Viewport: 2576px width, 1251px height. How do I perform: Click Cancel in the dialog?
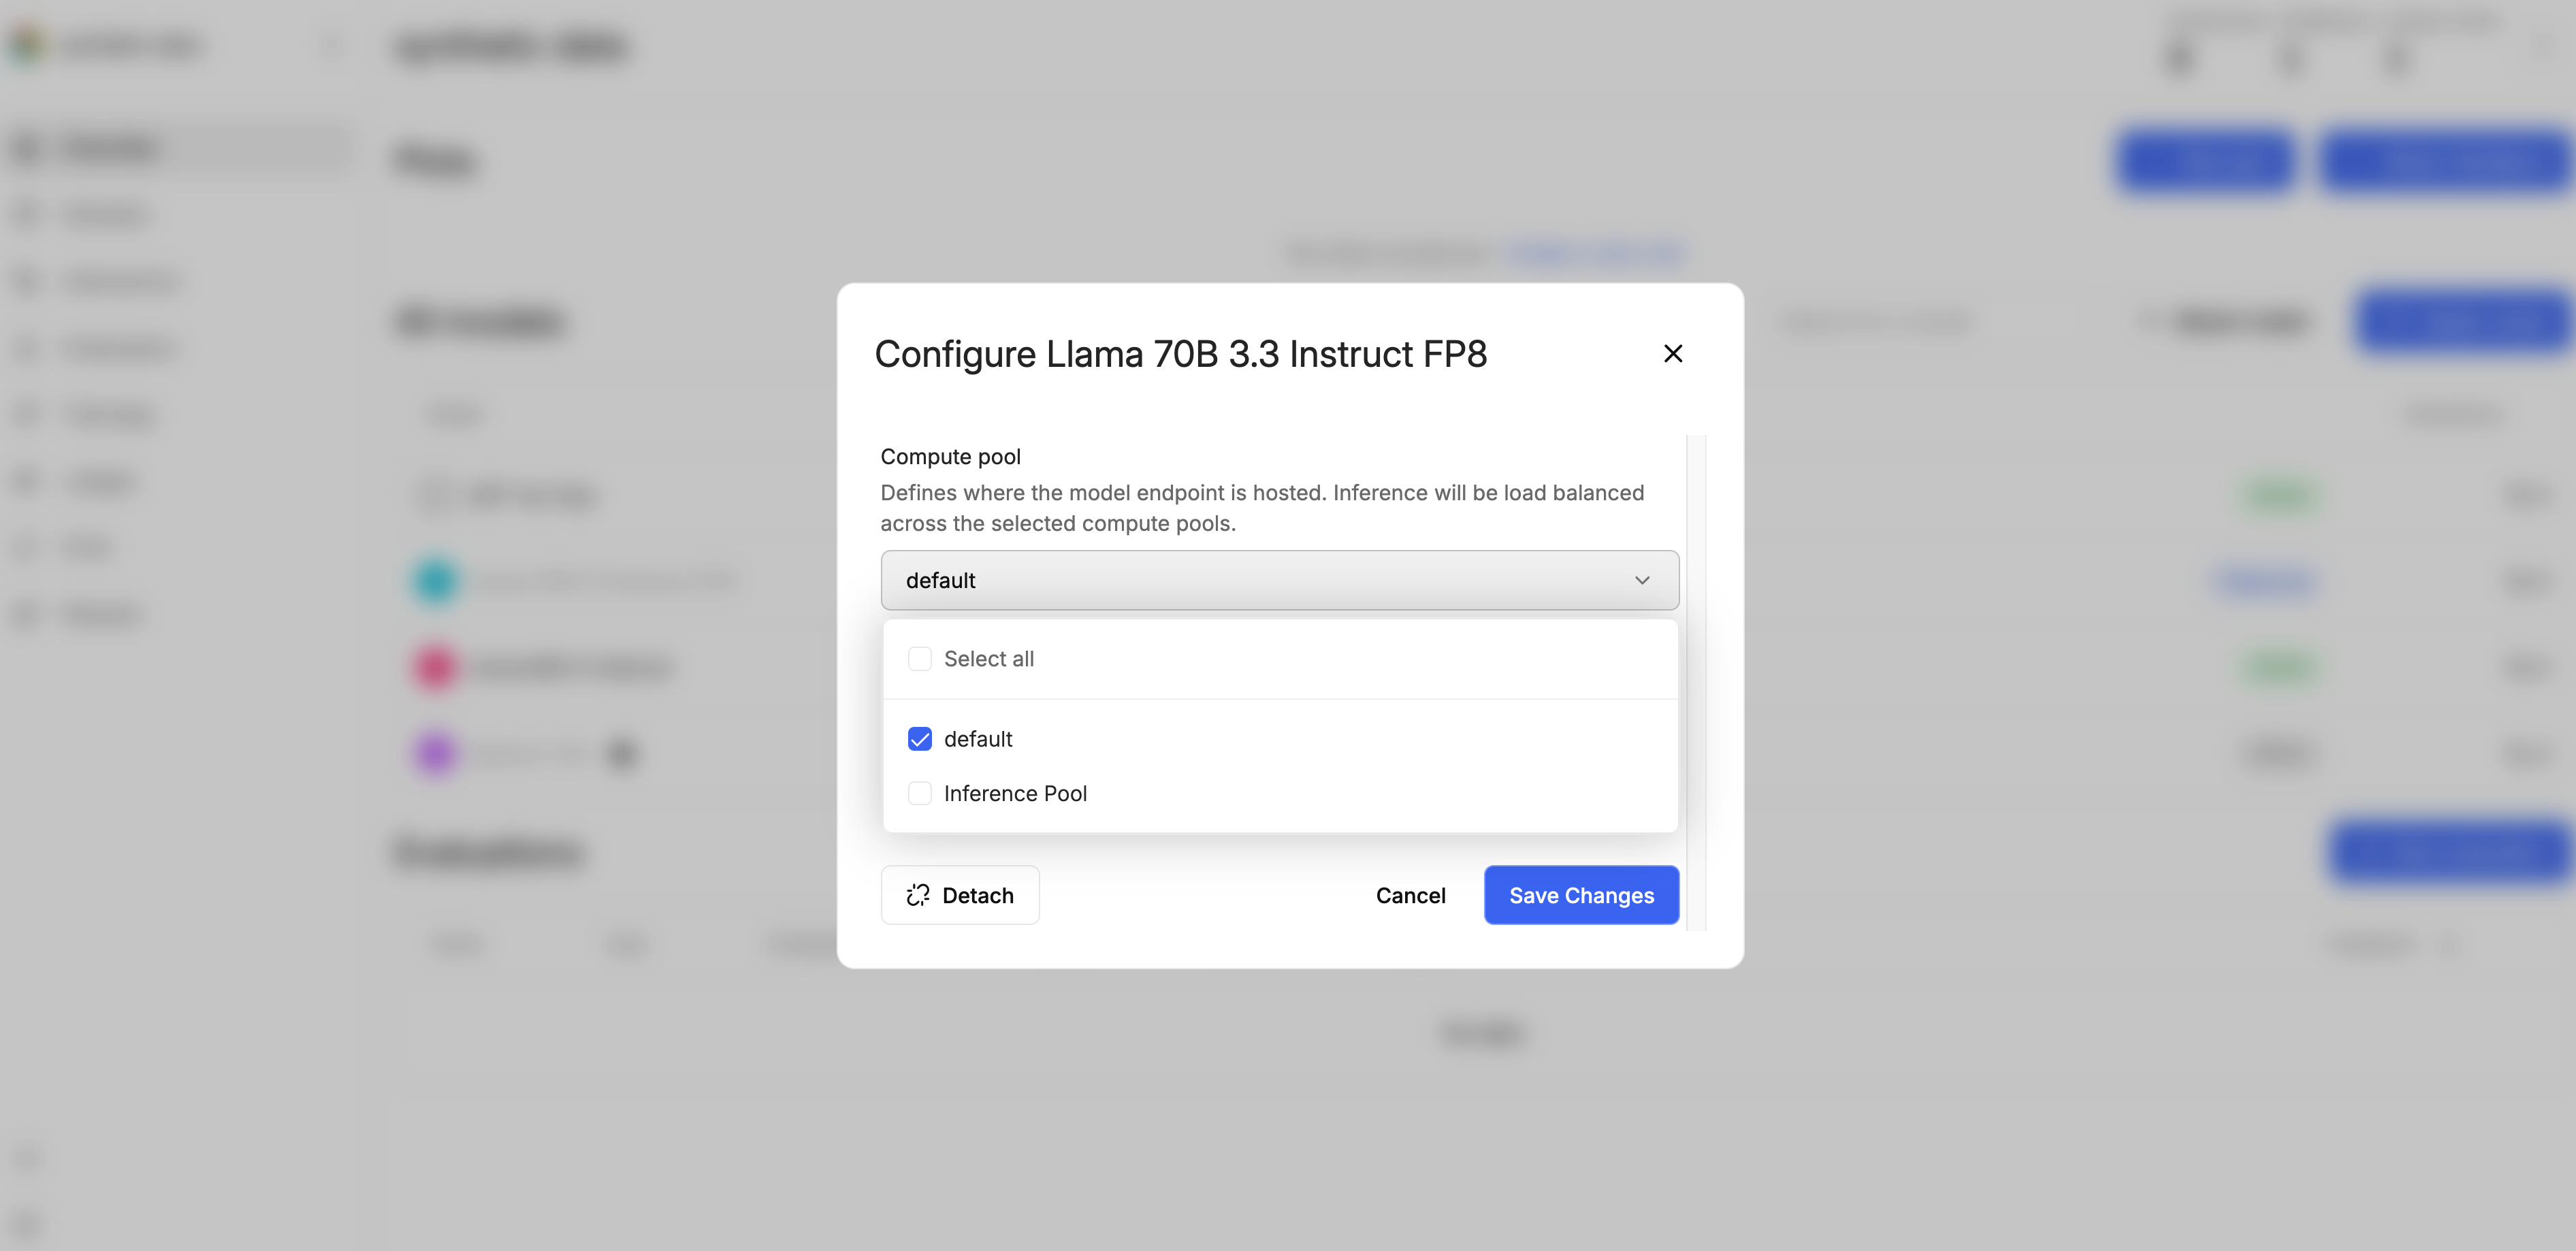[x=1410, y=895]
